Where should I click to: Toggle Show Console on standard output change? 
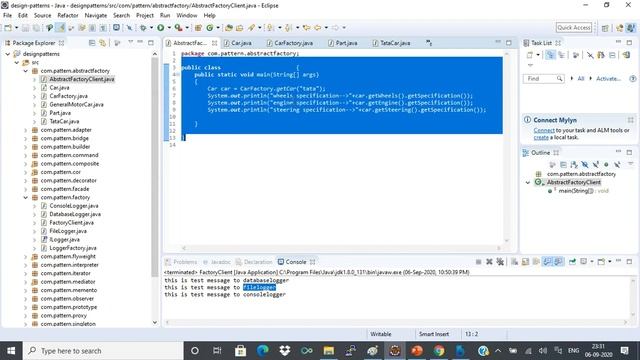point(547,262)
